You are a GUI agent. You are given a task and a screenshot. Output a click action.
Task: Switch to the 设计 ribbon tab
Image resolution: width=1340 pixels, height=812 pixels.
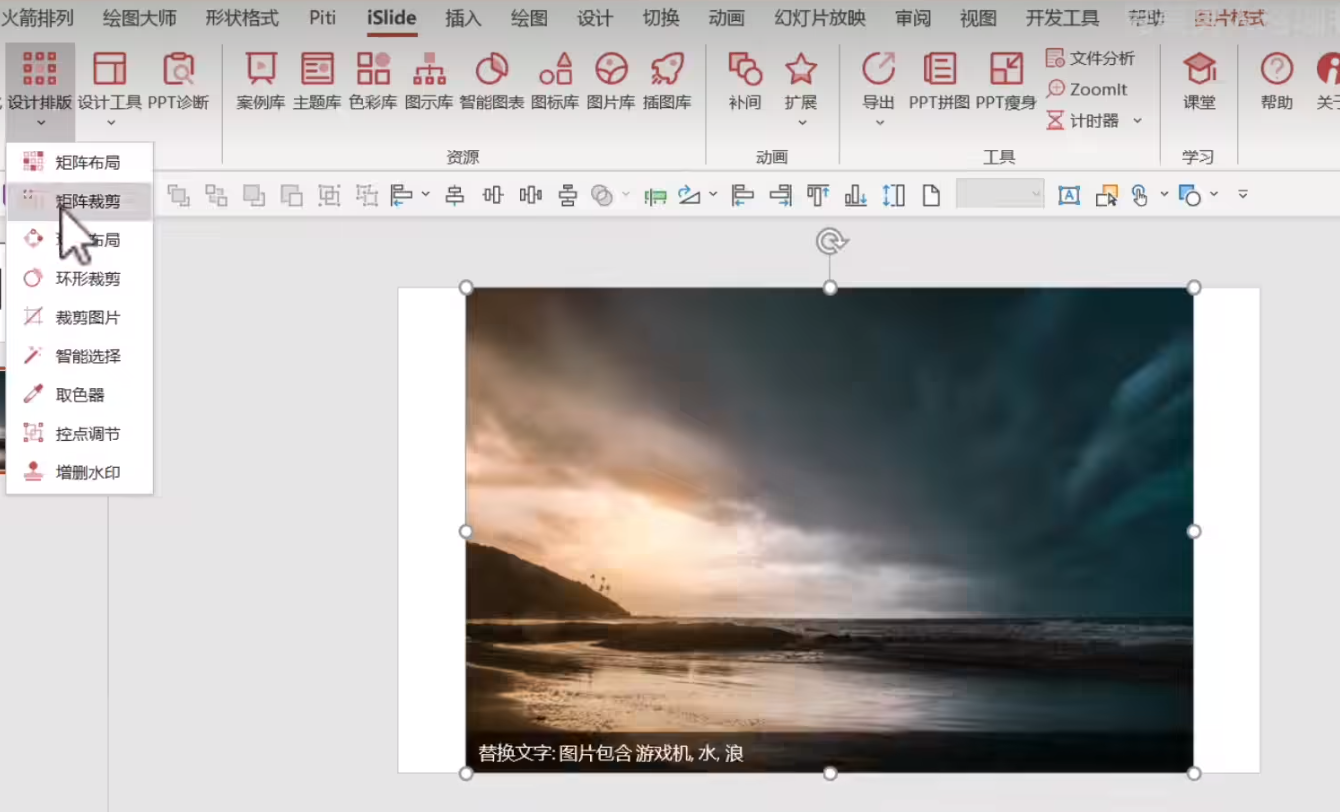(x=595, y=18)
